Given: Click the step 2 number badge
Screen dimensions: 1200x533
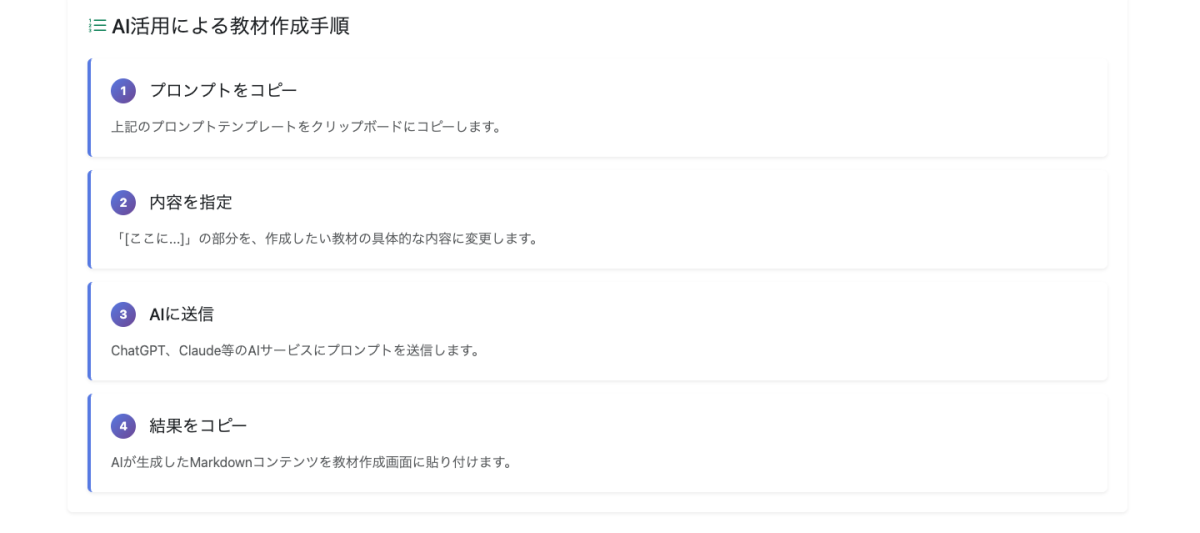Looking at the screenshot, I should coord(123,203).
